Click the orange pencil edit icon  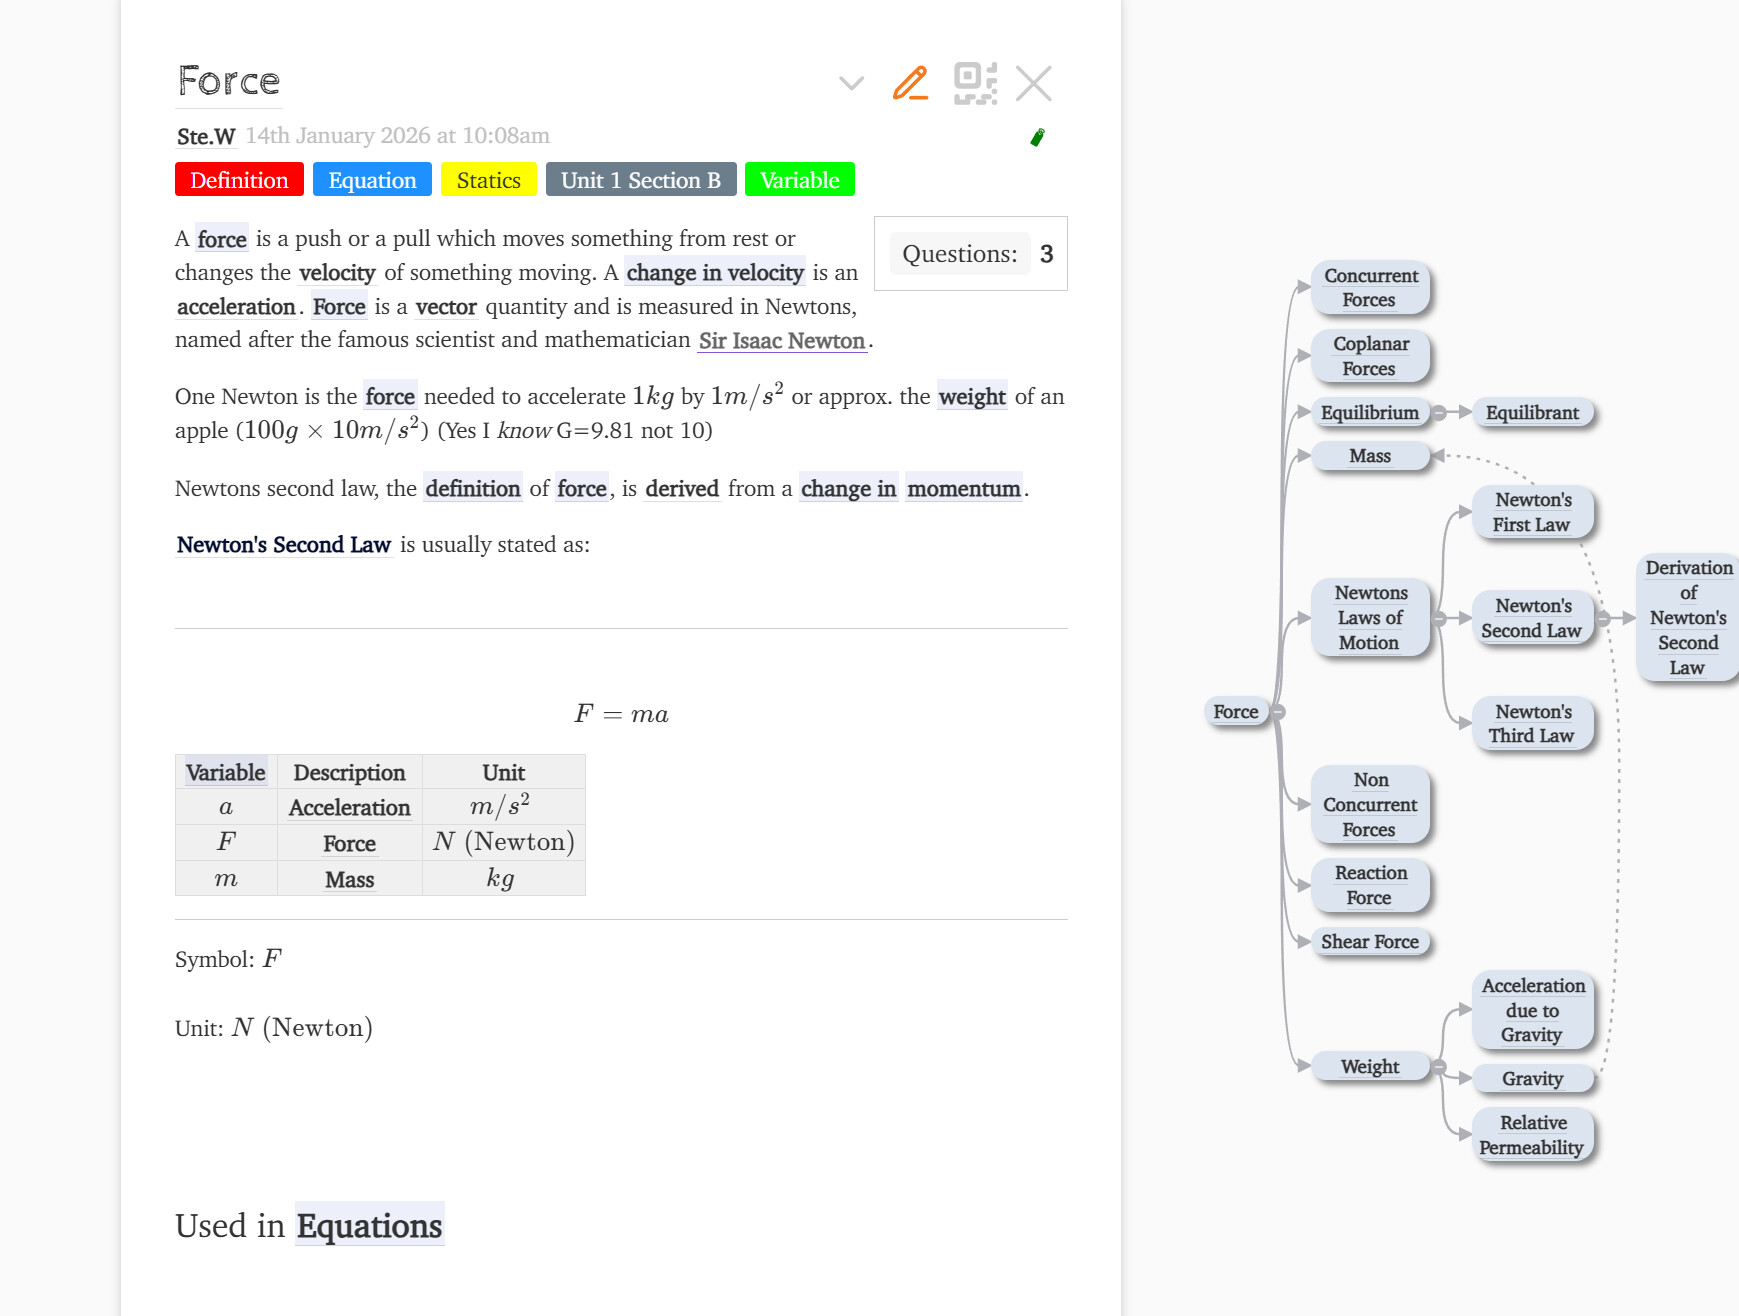[x=910, y=83]
